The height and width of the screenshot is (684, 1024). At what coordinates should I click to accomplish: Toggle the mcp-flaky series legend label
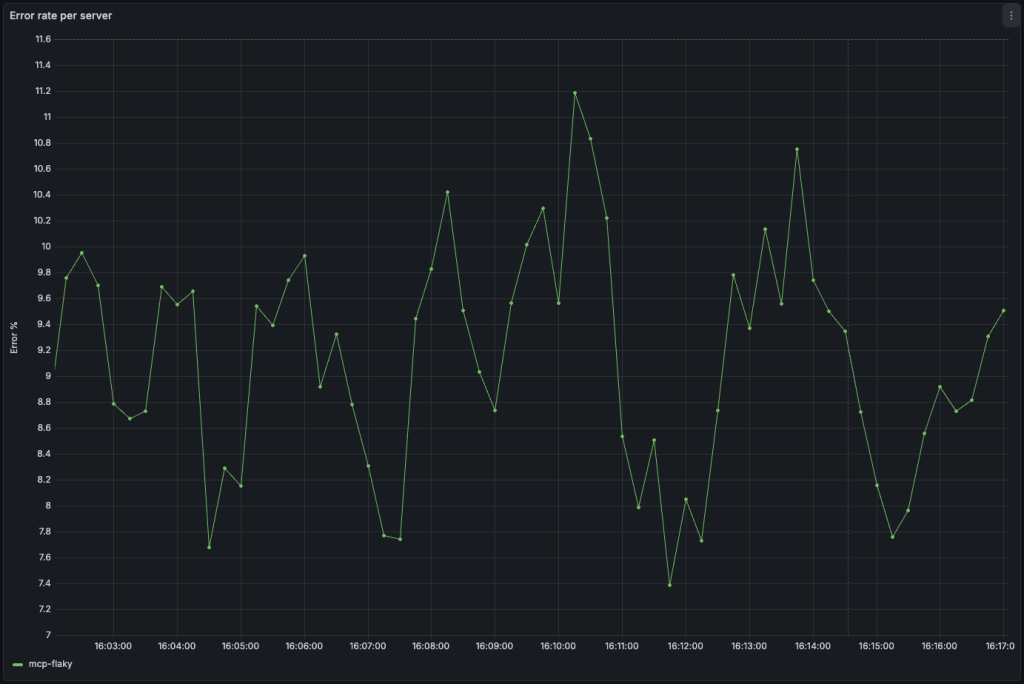[48, 664]
